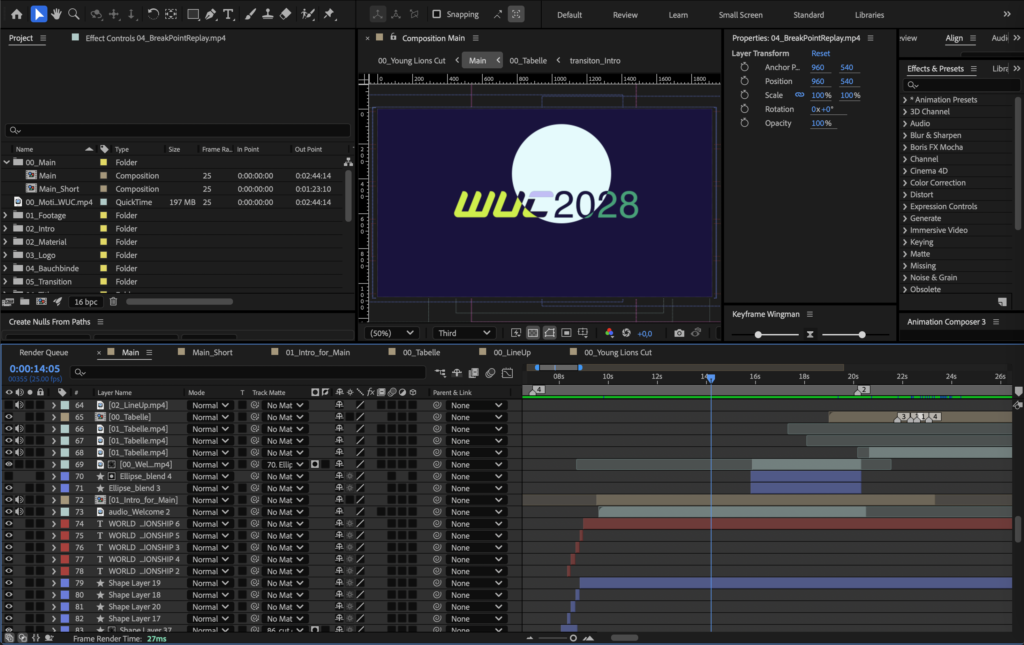This screenshot has width=1024, height=645.
Task: Select the Eraser tool
Action: click(x=286, y=14)
